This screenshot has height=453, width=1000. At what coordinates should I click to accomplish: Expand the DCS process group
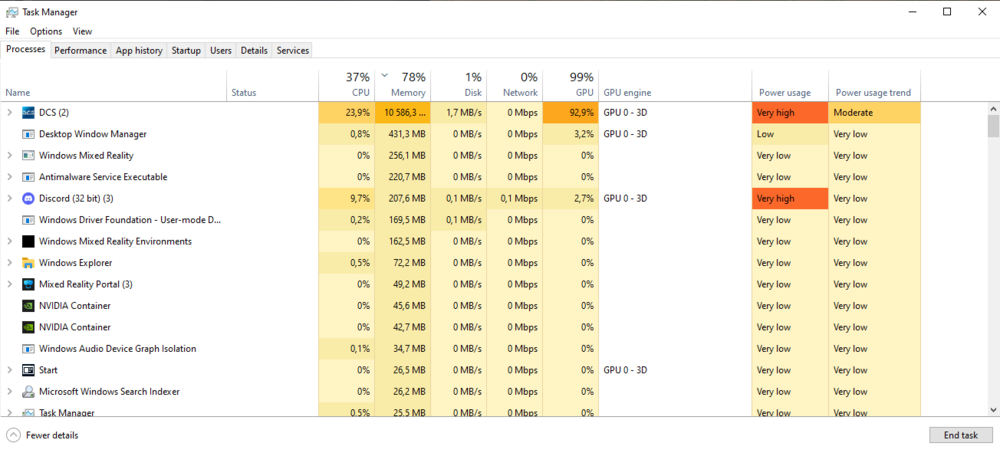coord(10,113)
